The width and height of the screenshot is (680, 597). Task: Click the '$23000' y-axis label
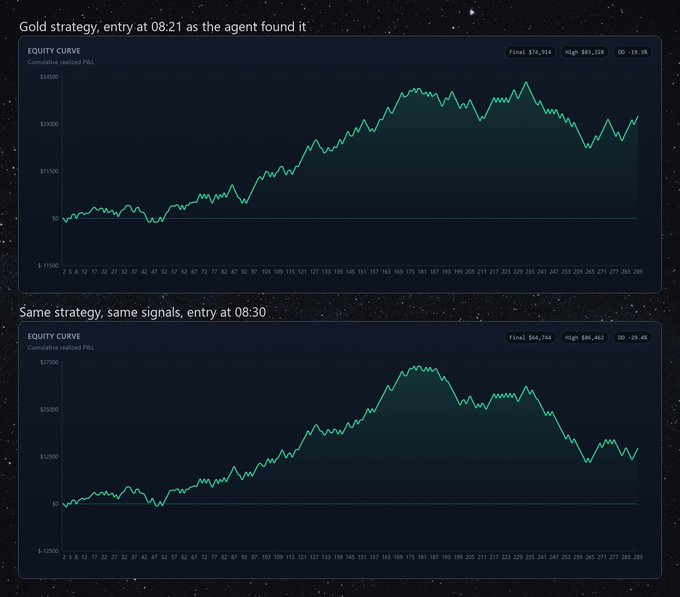coord(49,124)
